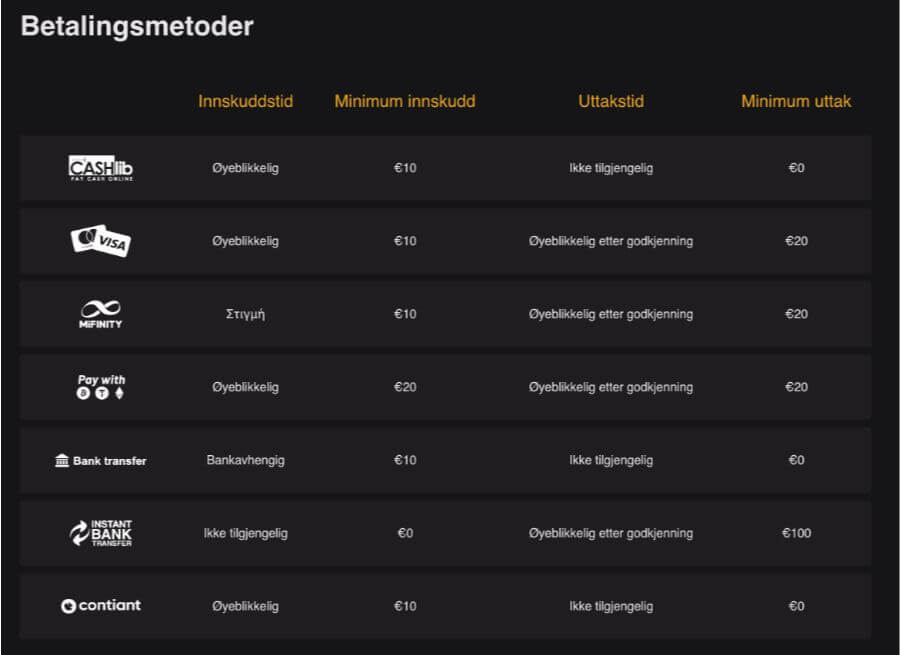The height and width of the screenshot is (655, 900).
Task: Click the Contiant logo
Action: pyautogui.click(x=101, y=606)
